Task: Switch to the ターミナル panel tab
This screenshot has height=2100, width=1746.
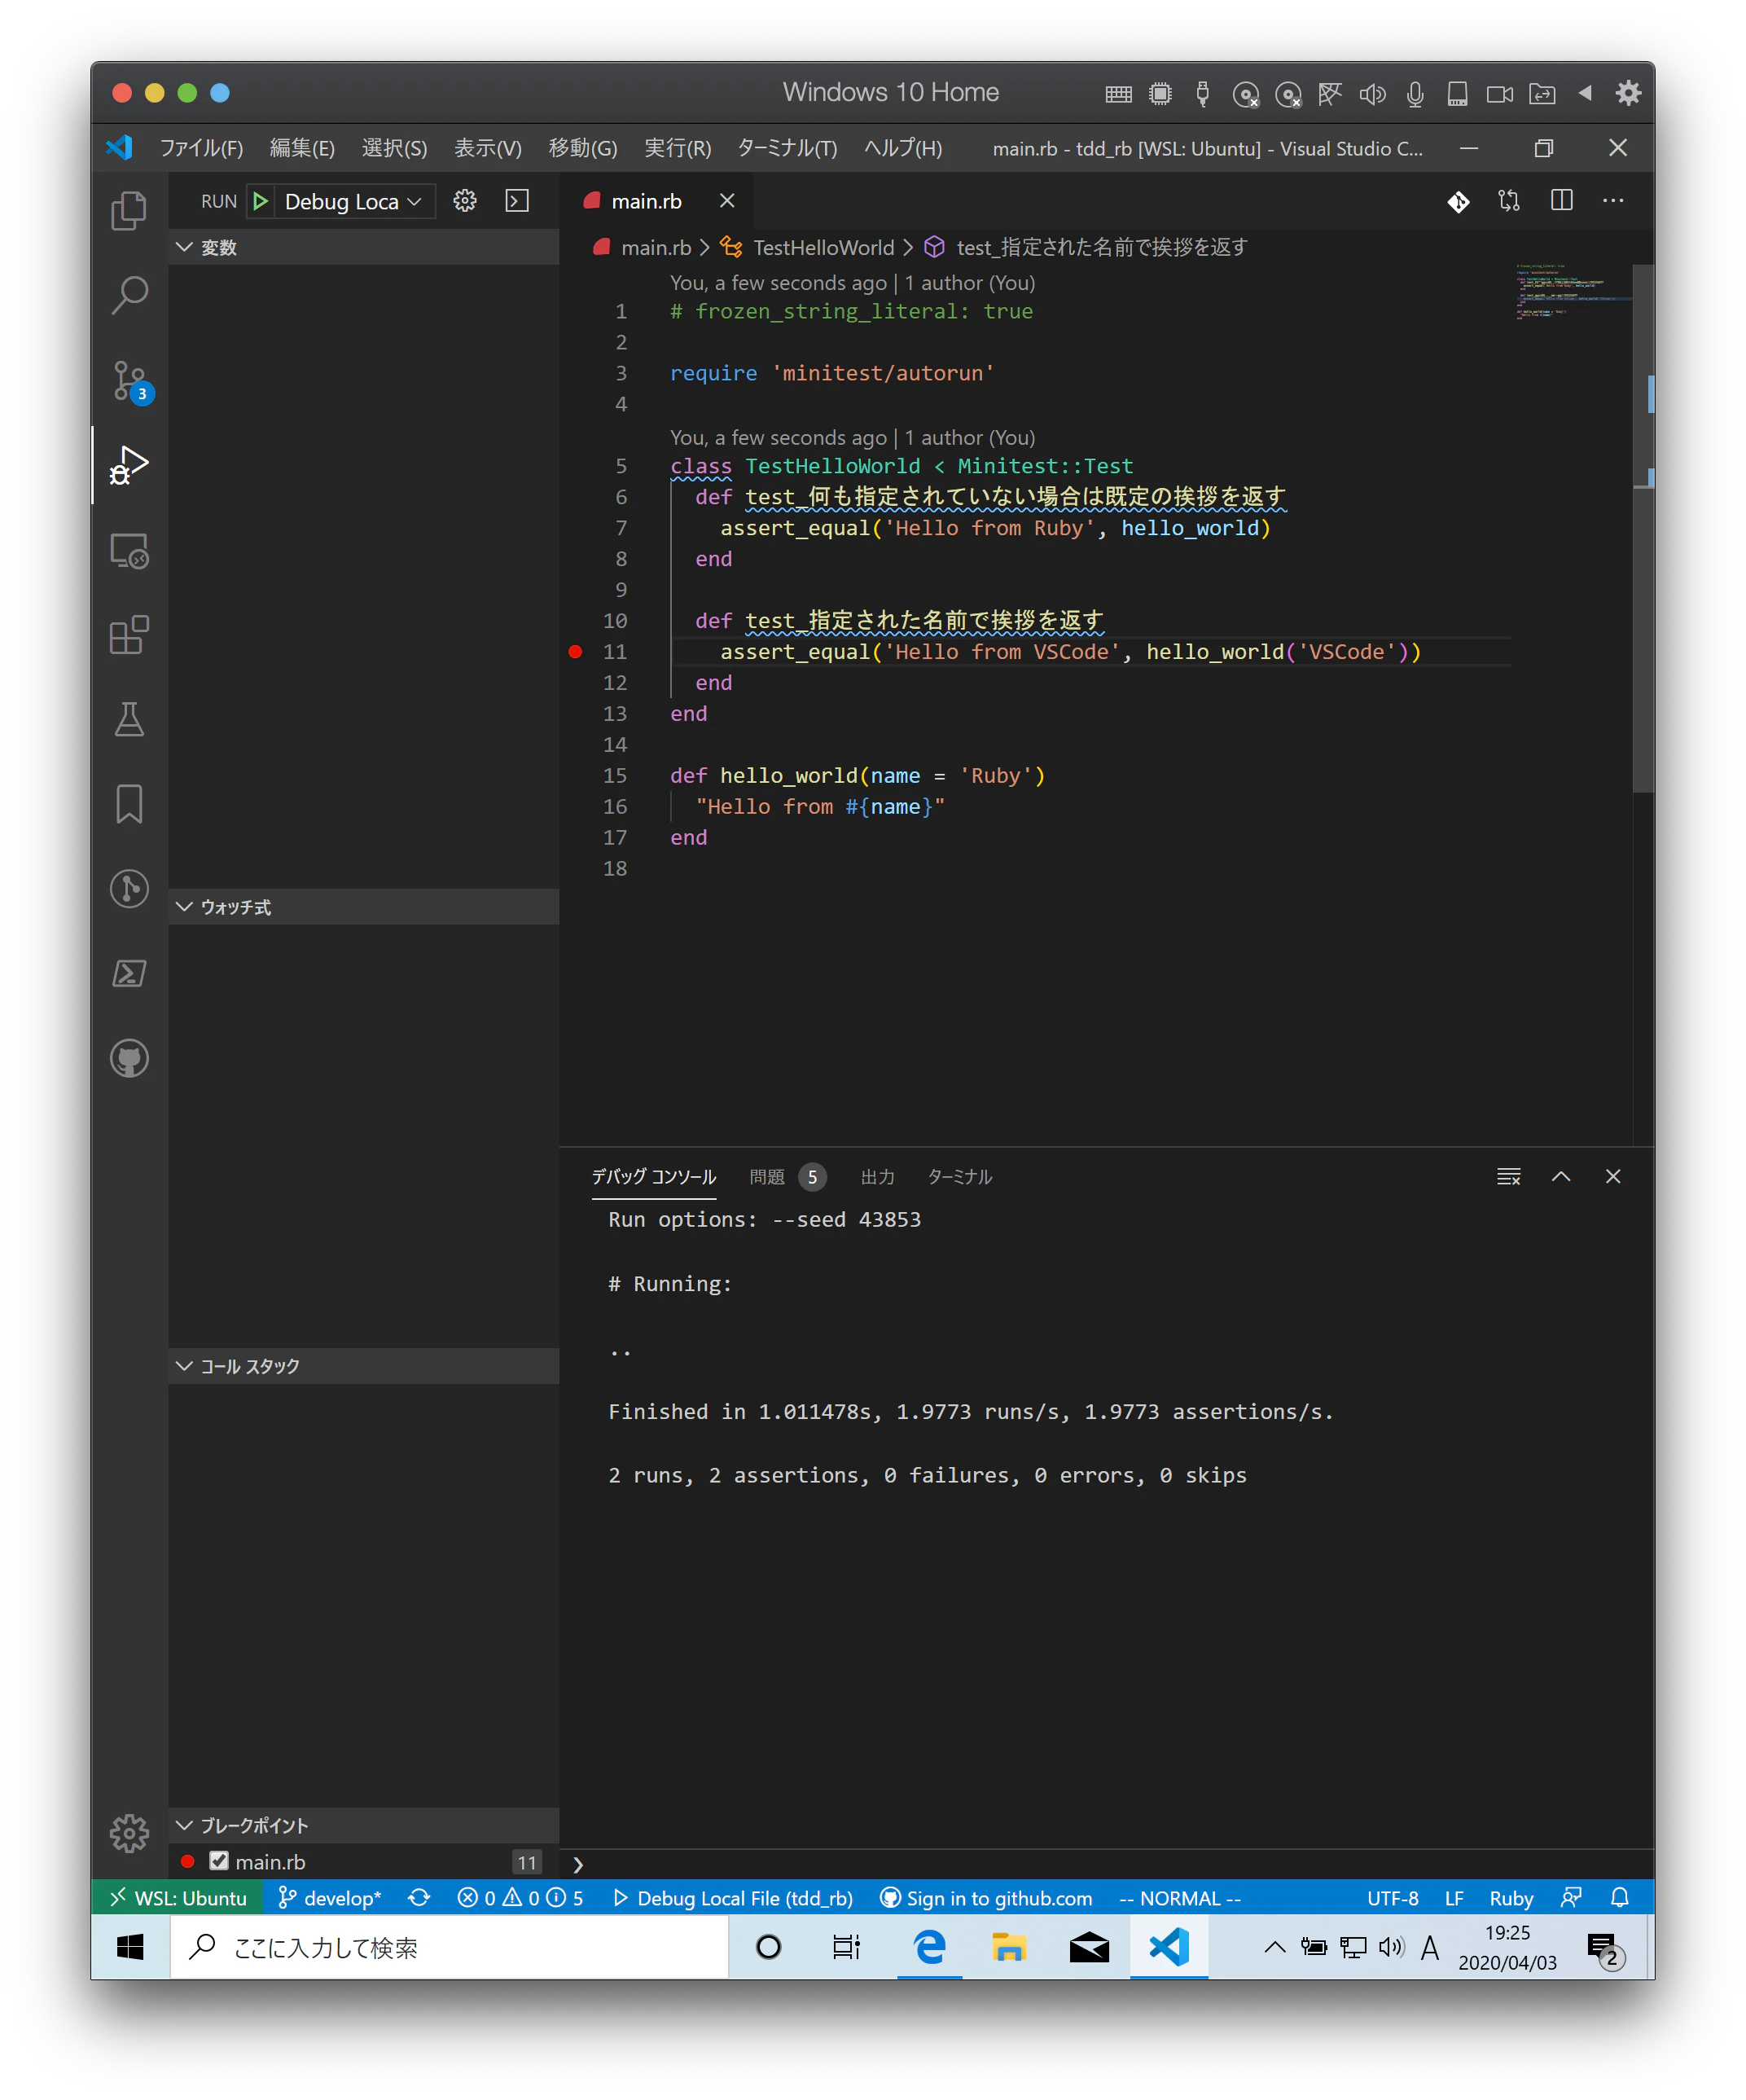Action: (959, 1177)
